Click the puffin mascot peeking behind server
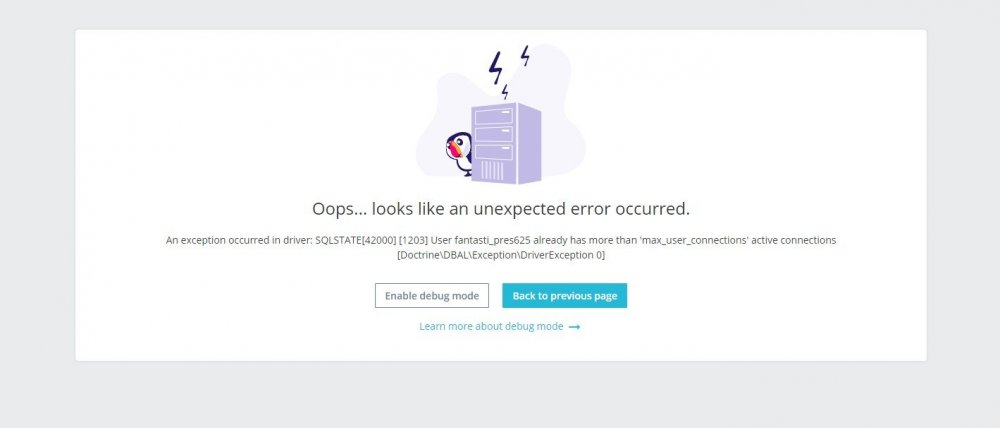1000x428 pixels. point(459,152)
